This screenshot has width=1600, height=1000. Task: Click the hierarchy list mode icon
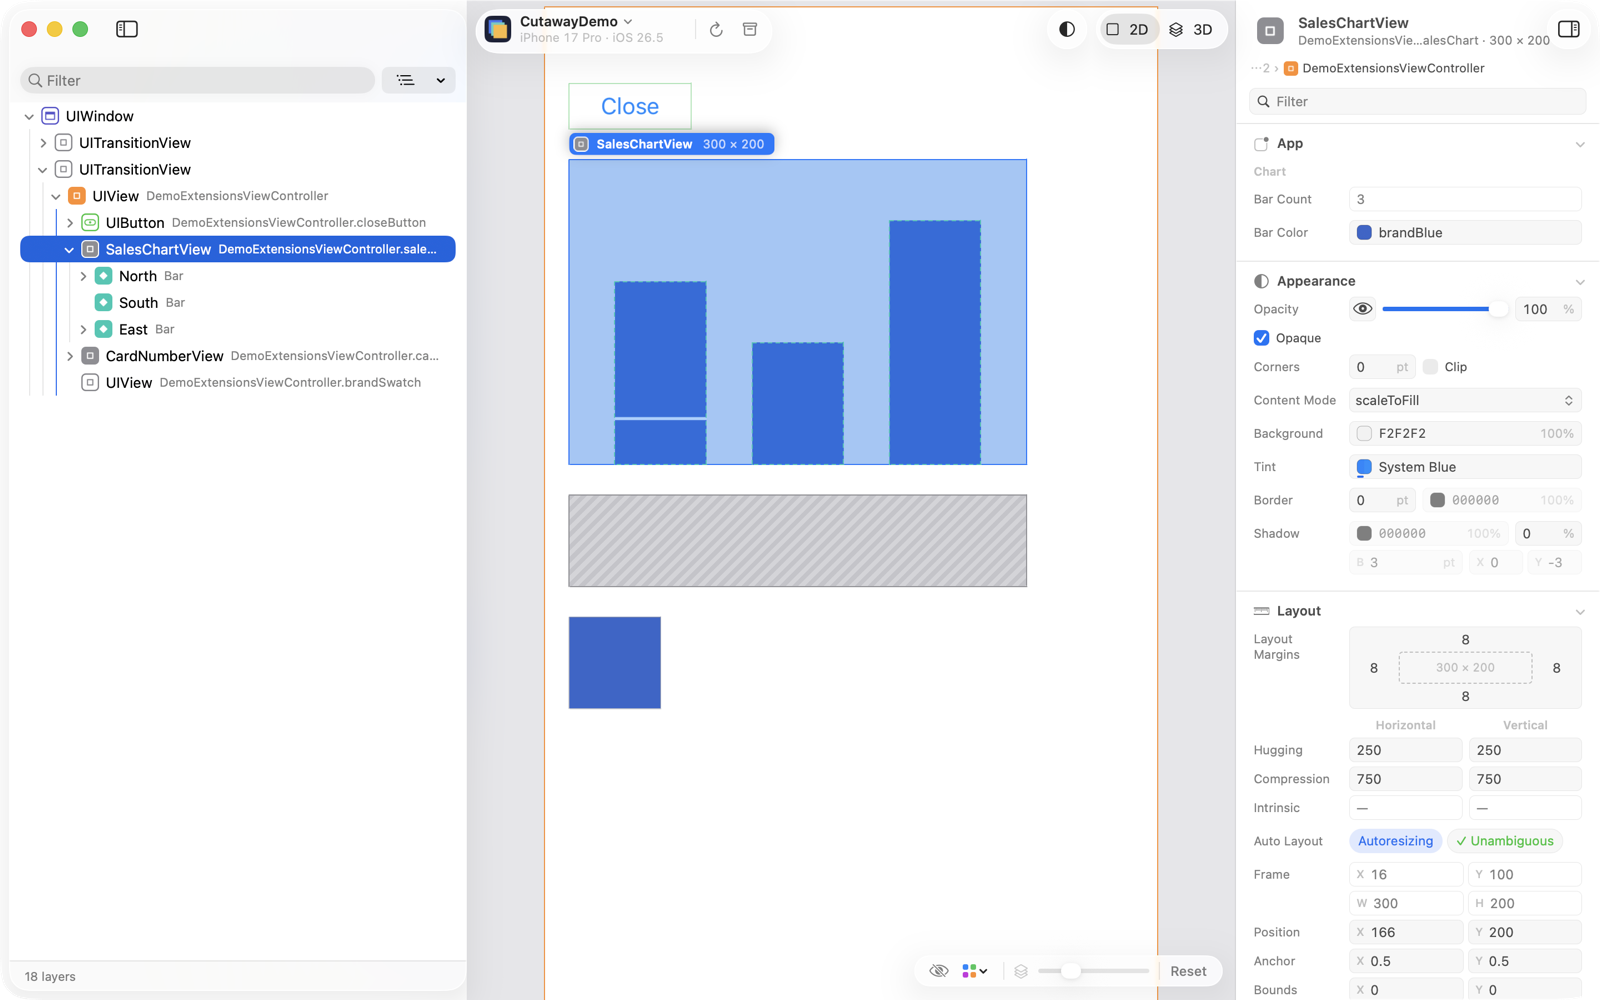[405, 80]
